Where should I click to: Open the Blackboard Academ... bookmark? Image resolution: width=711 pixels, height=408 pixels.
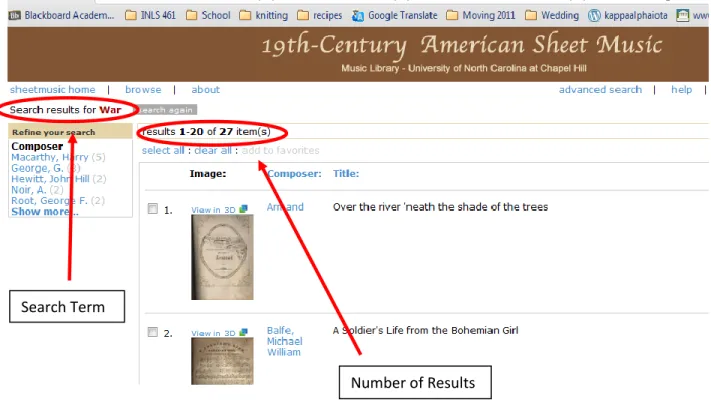click(x=62, y=15)
